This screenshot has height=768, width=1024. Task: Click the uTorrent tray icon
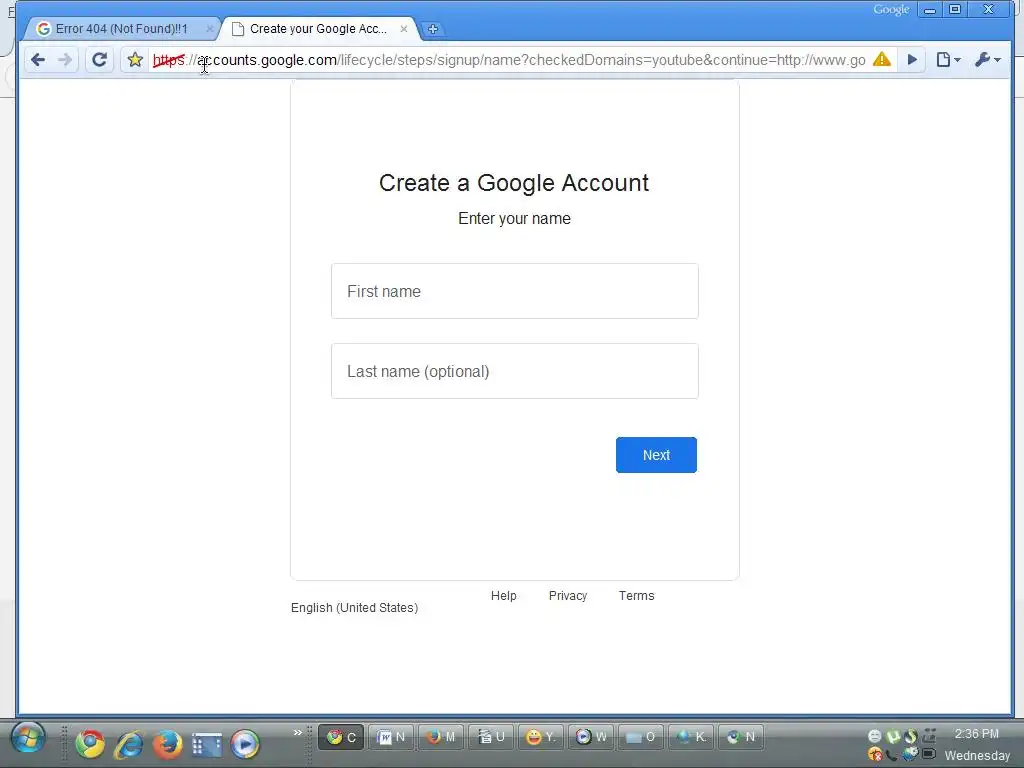pos(893,736)
